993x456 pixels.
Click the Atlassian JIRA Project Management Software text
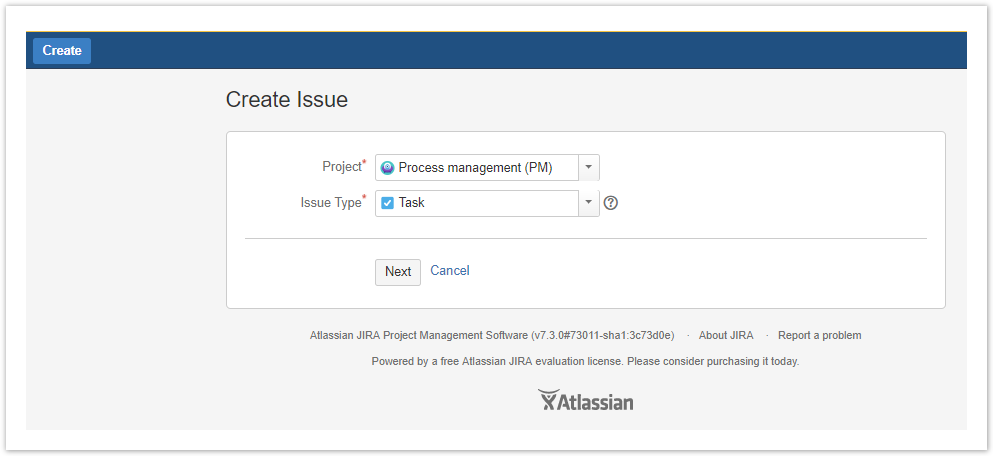(491, 336)
